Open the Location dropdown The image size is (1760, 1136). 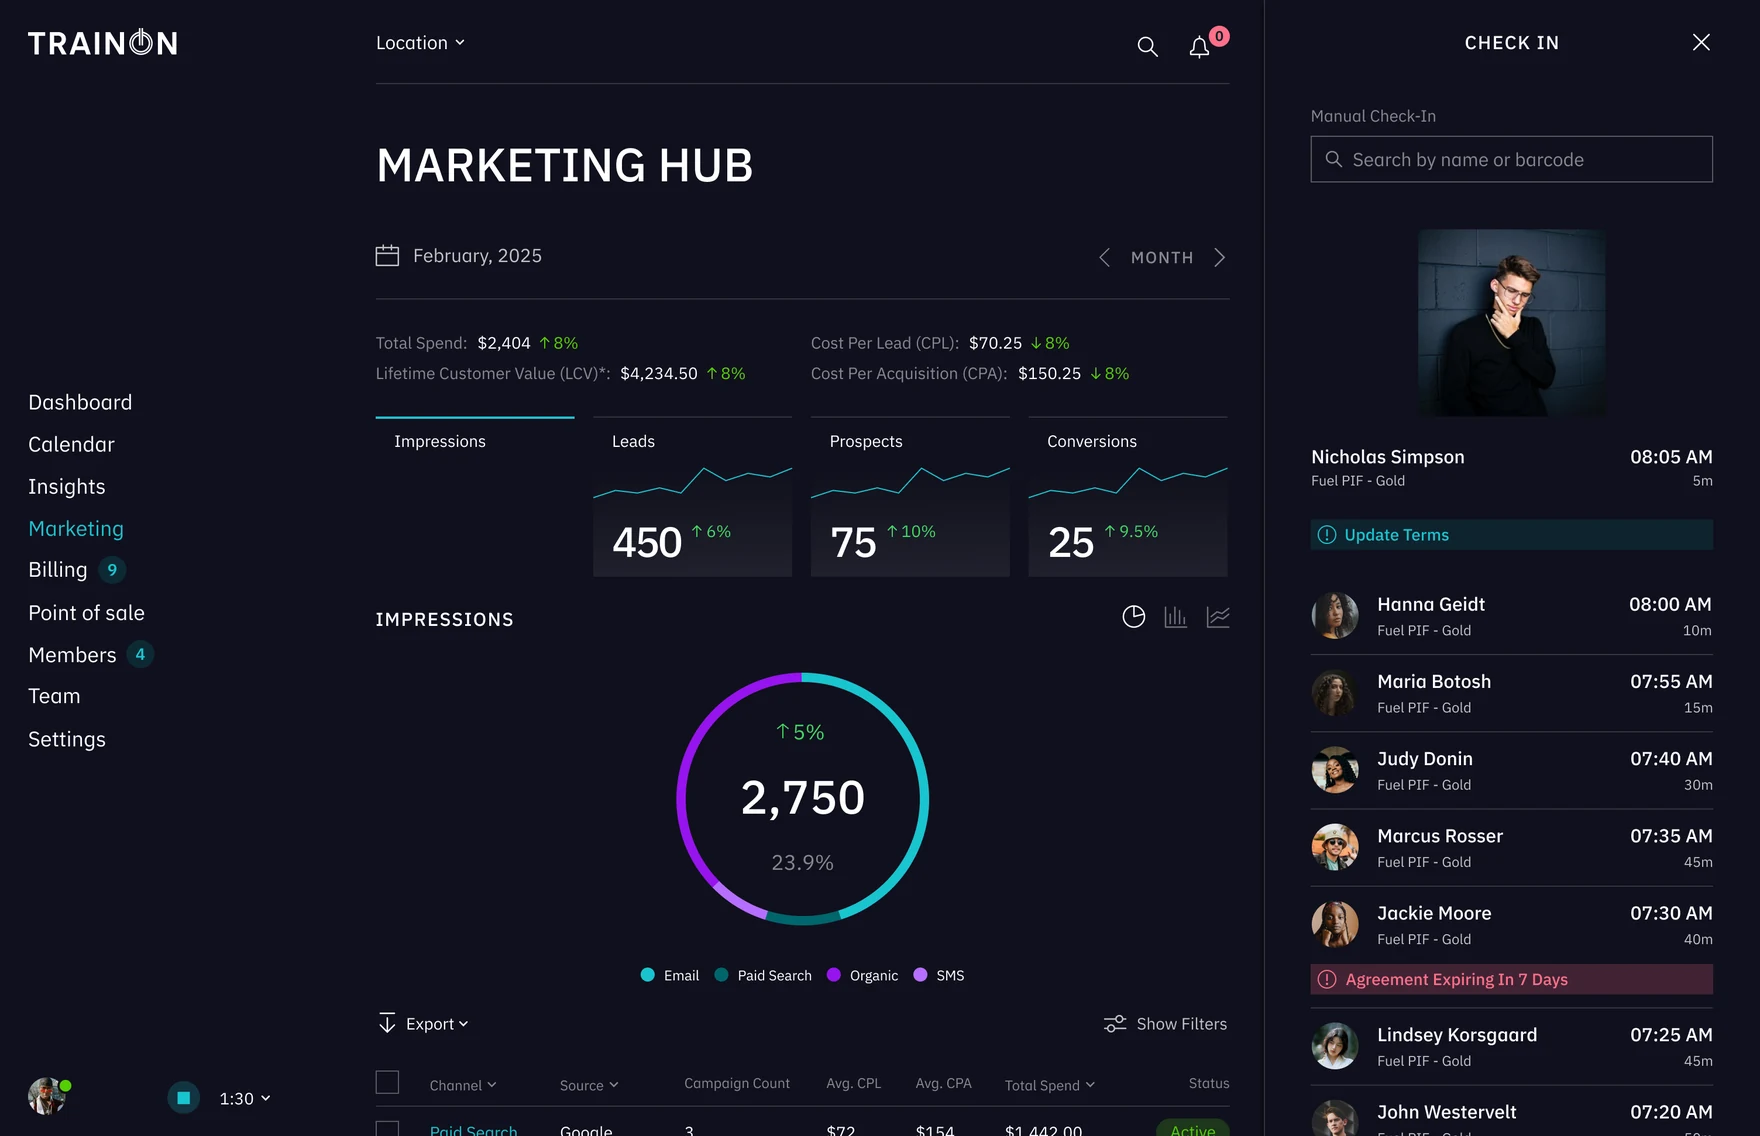tap(420, 43)
